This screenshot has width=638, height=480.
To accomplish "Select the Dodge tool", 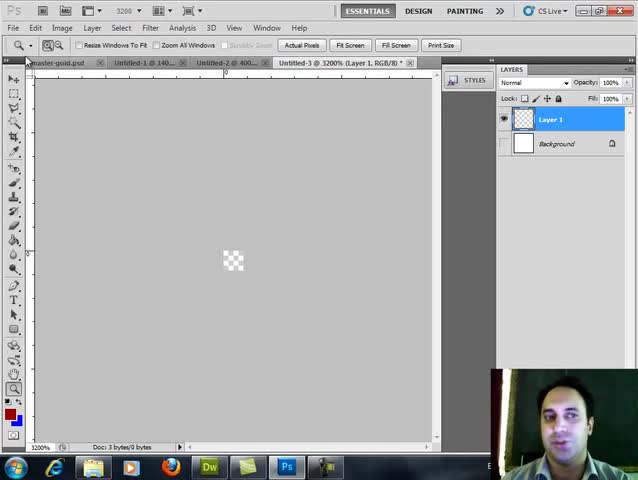I will pyautogui.click(x=13, y=269).
